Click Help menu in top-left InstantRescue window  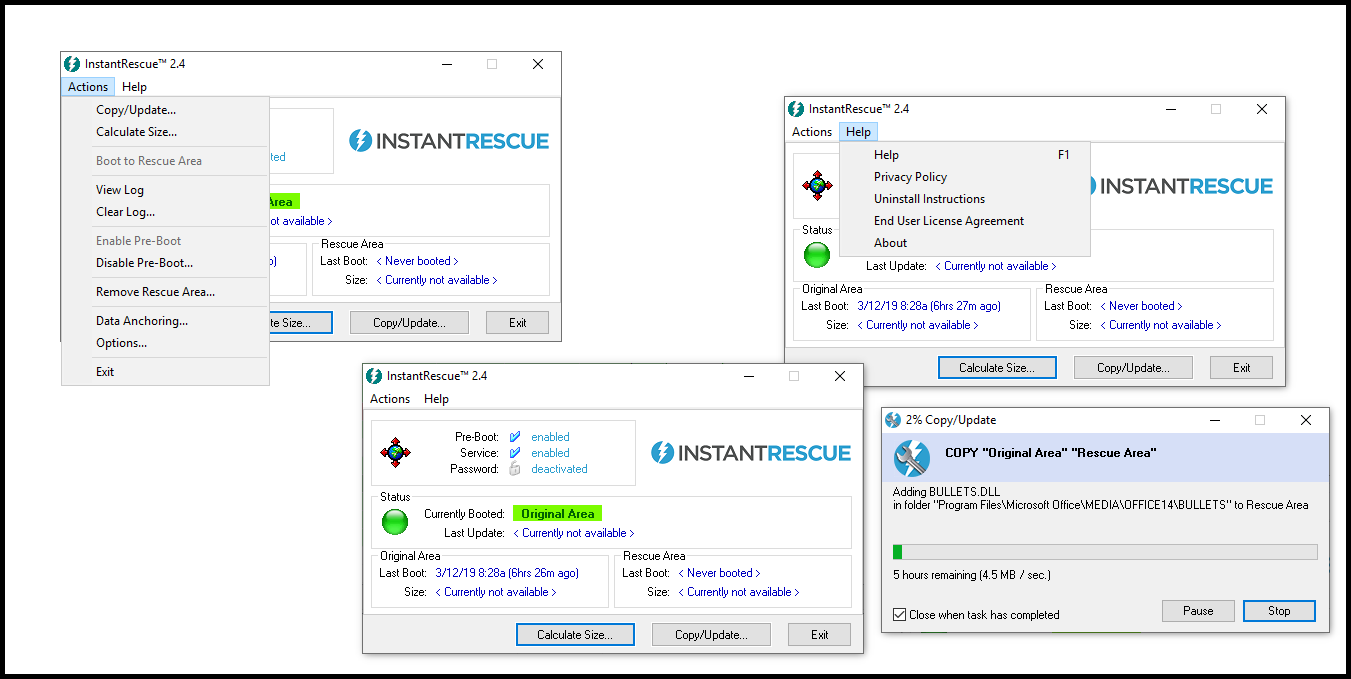point(134,87)
